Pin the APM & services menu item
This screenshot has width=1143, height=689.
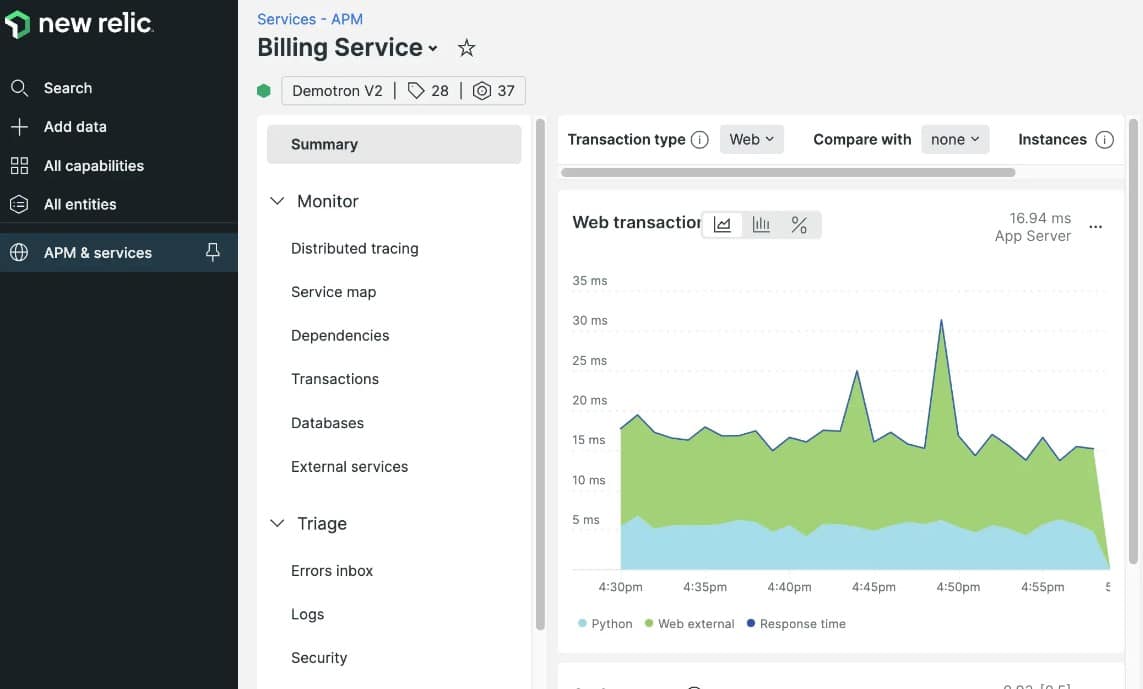point(212,253)
